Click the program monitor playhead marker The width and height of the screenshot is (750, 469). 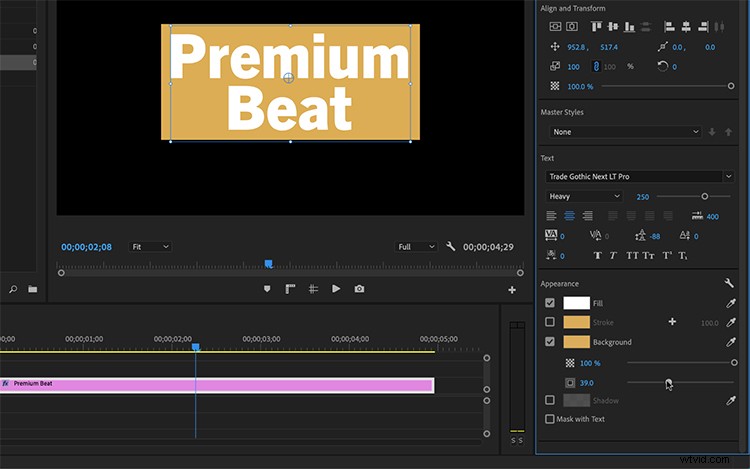tap(268, 264)
